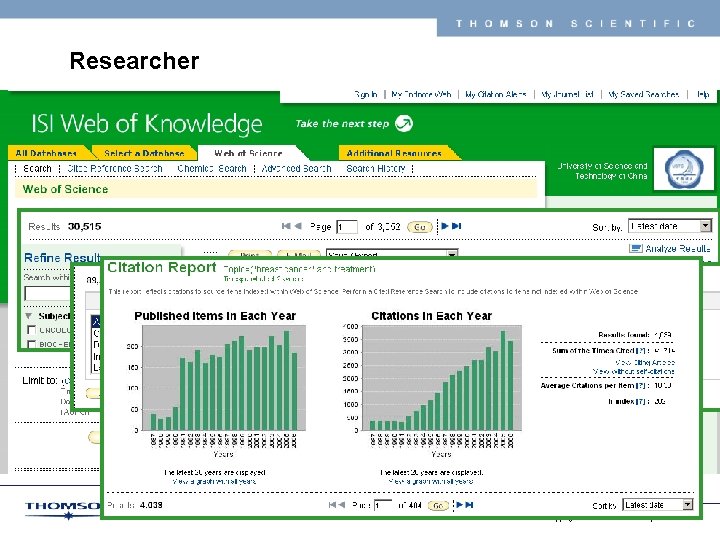Open Additional Resources tab
The height and width of the screenshot is (540, 720).
(x=394, y=153)
